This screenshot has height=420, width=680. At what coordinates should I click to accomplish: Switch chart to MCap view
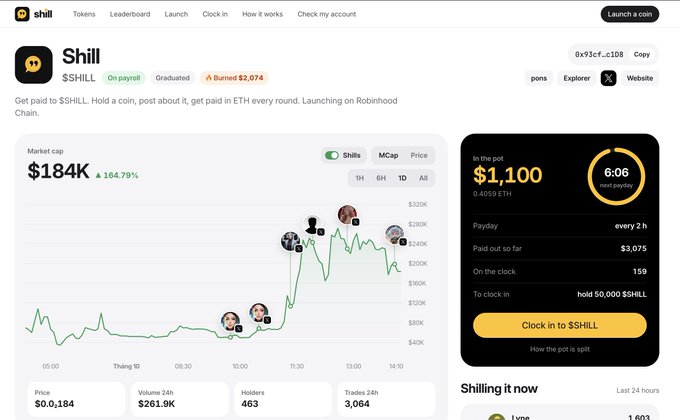click(388, 155)
